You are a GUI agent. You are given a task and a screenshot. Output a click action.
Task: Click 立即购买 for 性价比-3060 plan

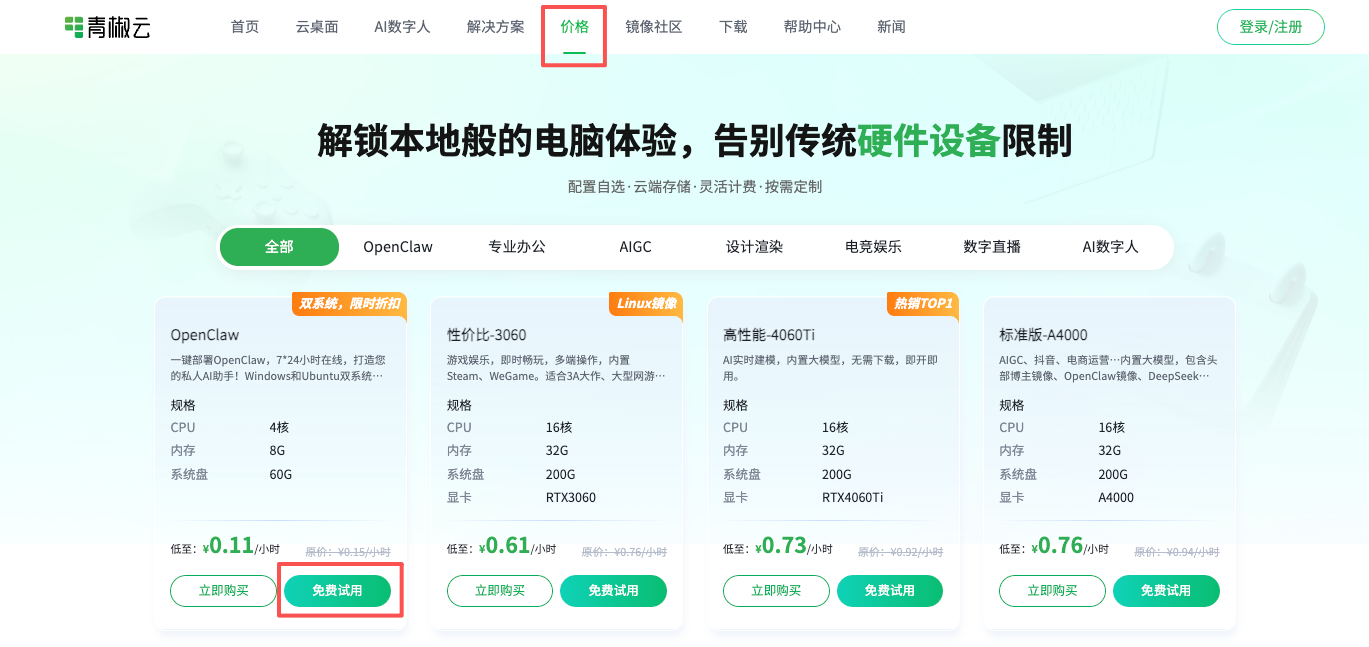pos(499,591)
